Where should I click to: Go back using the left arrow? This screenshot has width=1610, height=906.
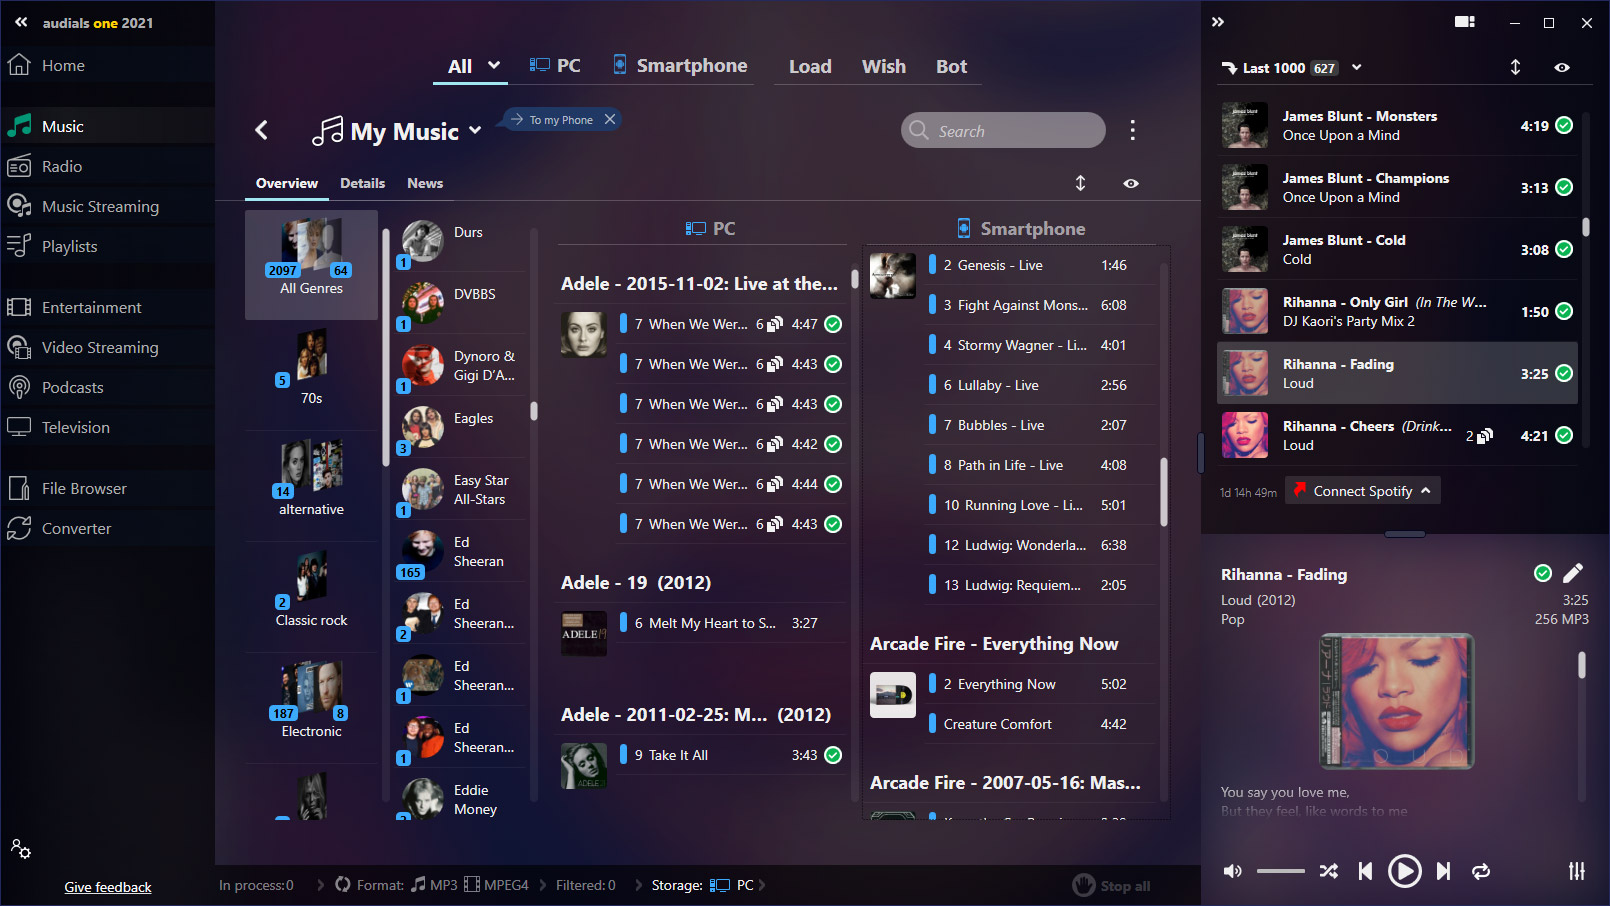click(262, 130)
